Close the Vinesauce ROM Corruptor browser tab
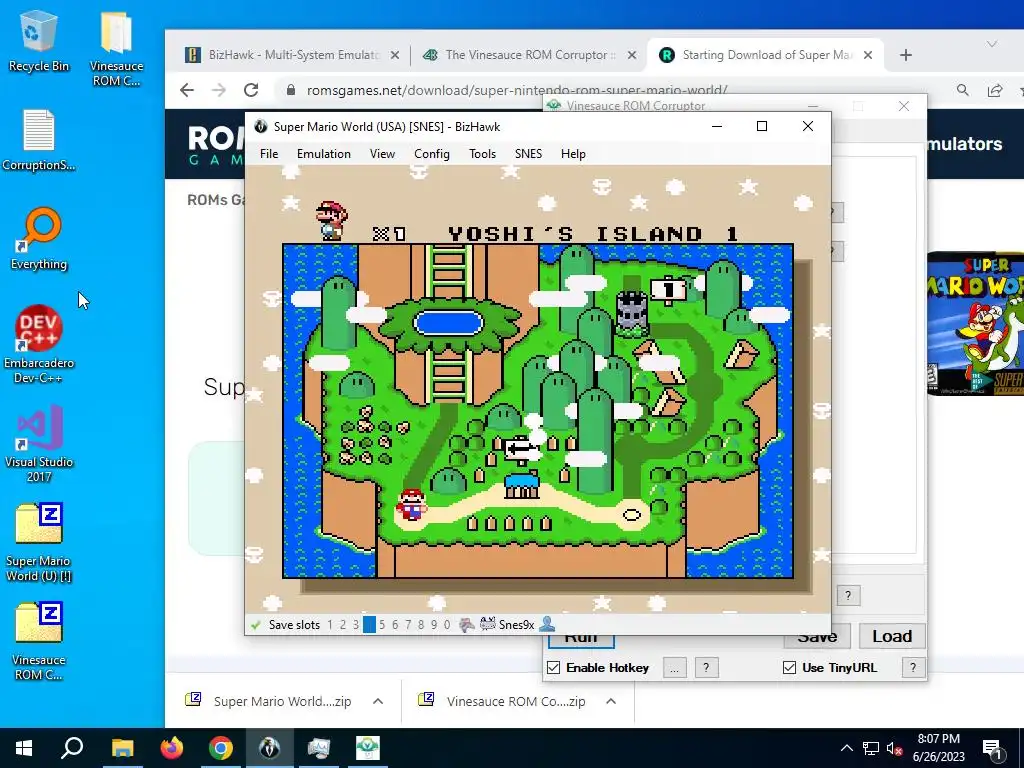This screenshot has width=1024, height=768. [632, 56]
